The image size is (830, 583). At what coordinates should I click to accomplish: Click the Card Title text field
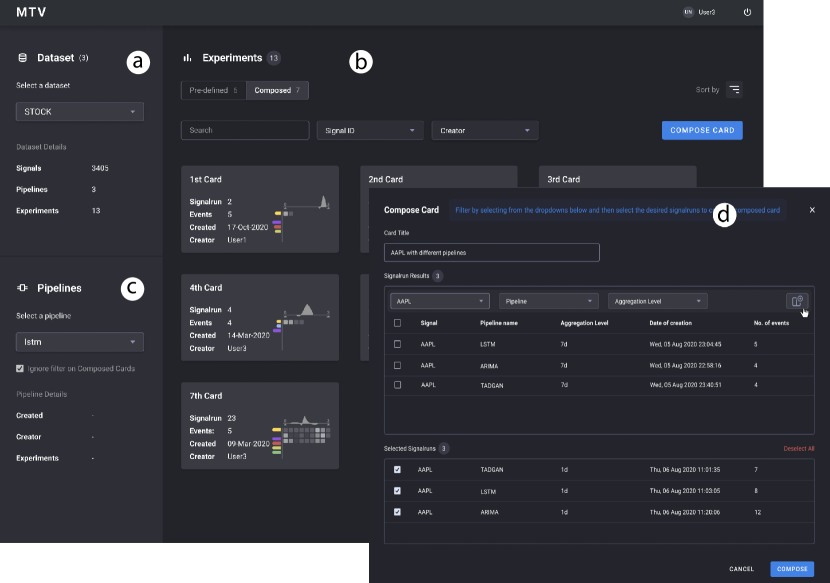pyautogui.click(x=492, y=252)
